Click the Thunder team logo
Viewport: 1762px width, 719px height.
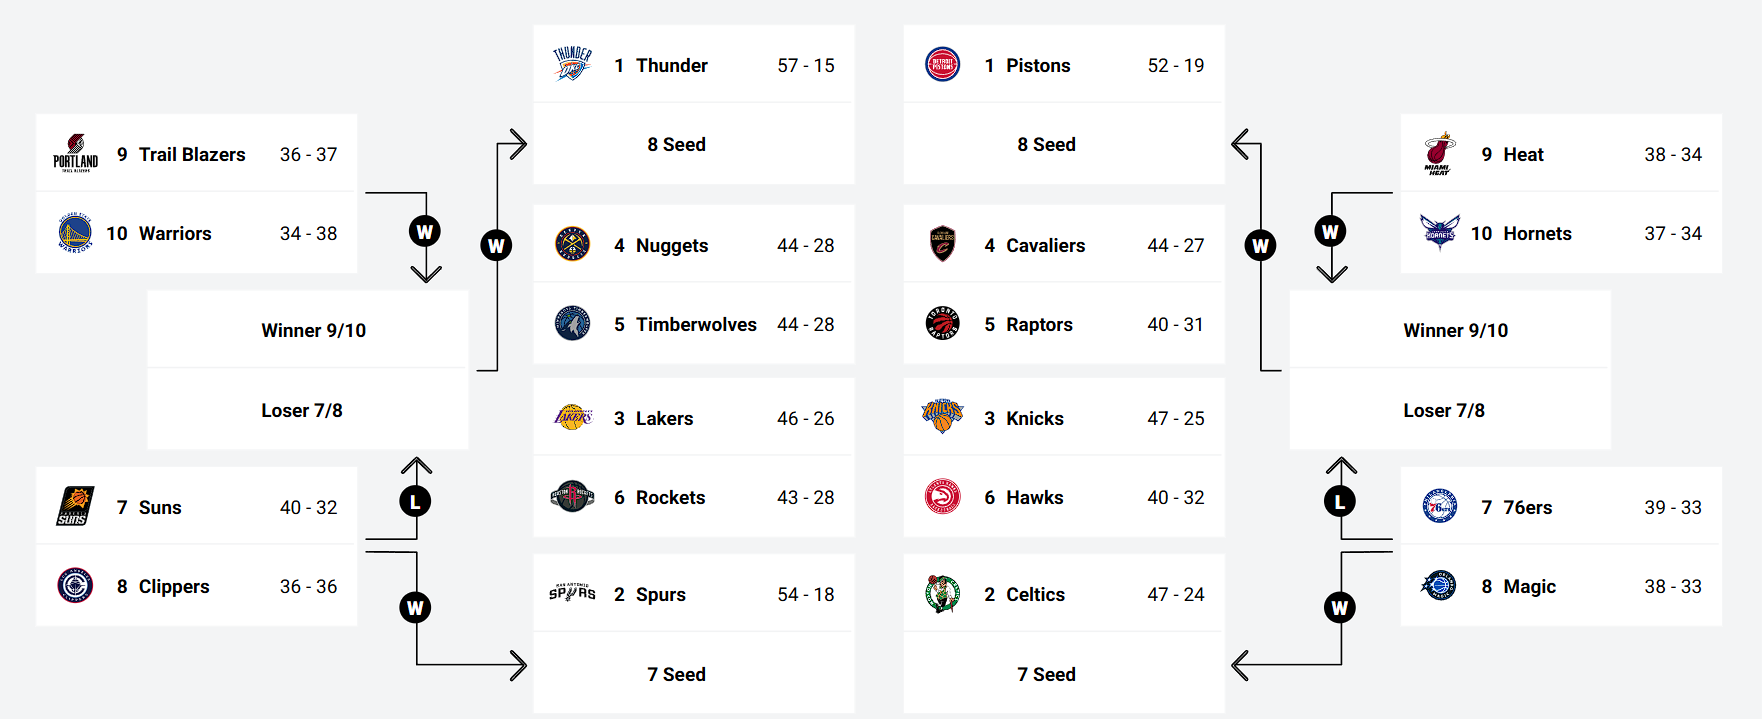point(572,64)
